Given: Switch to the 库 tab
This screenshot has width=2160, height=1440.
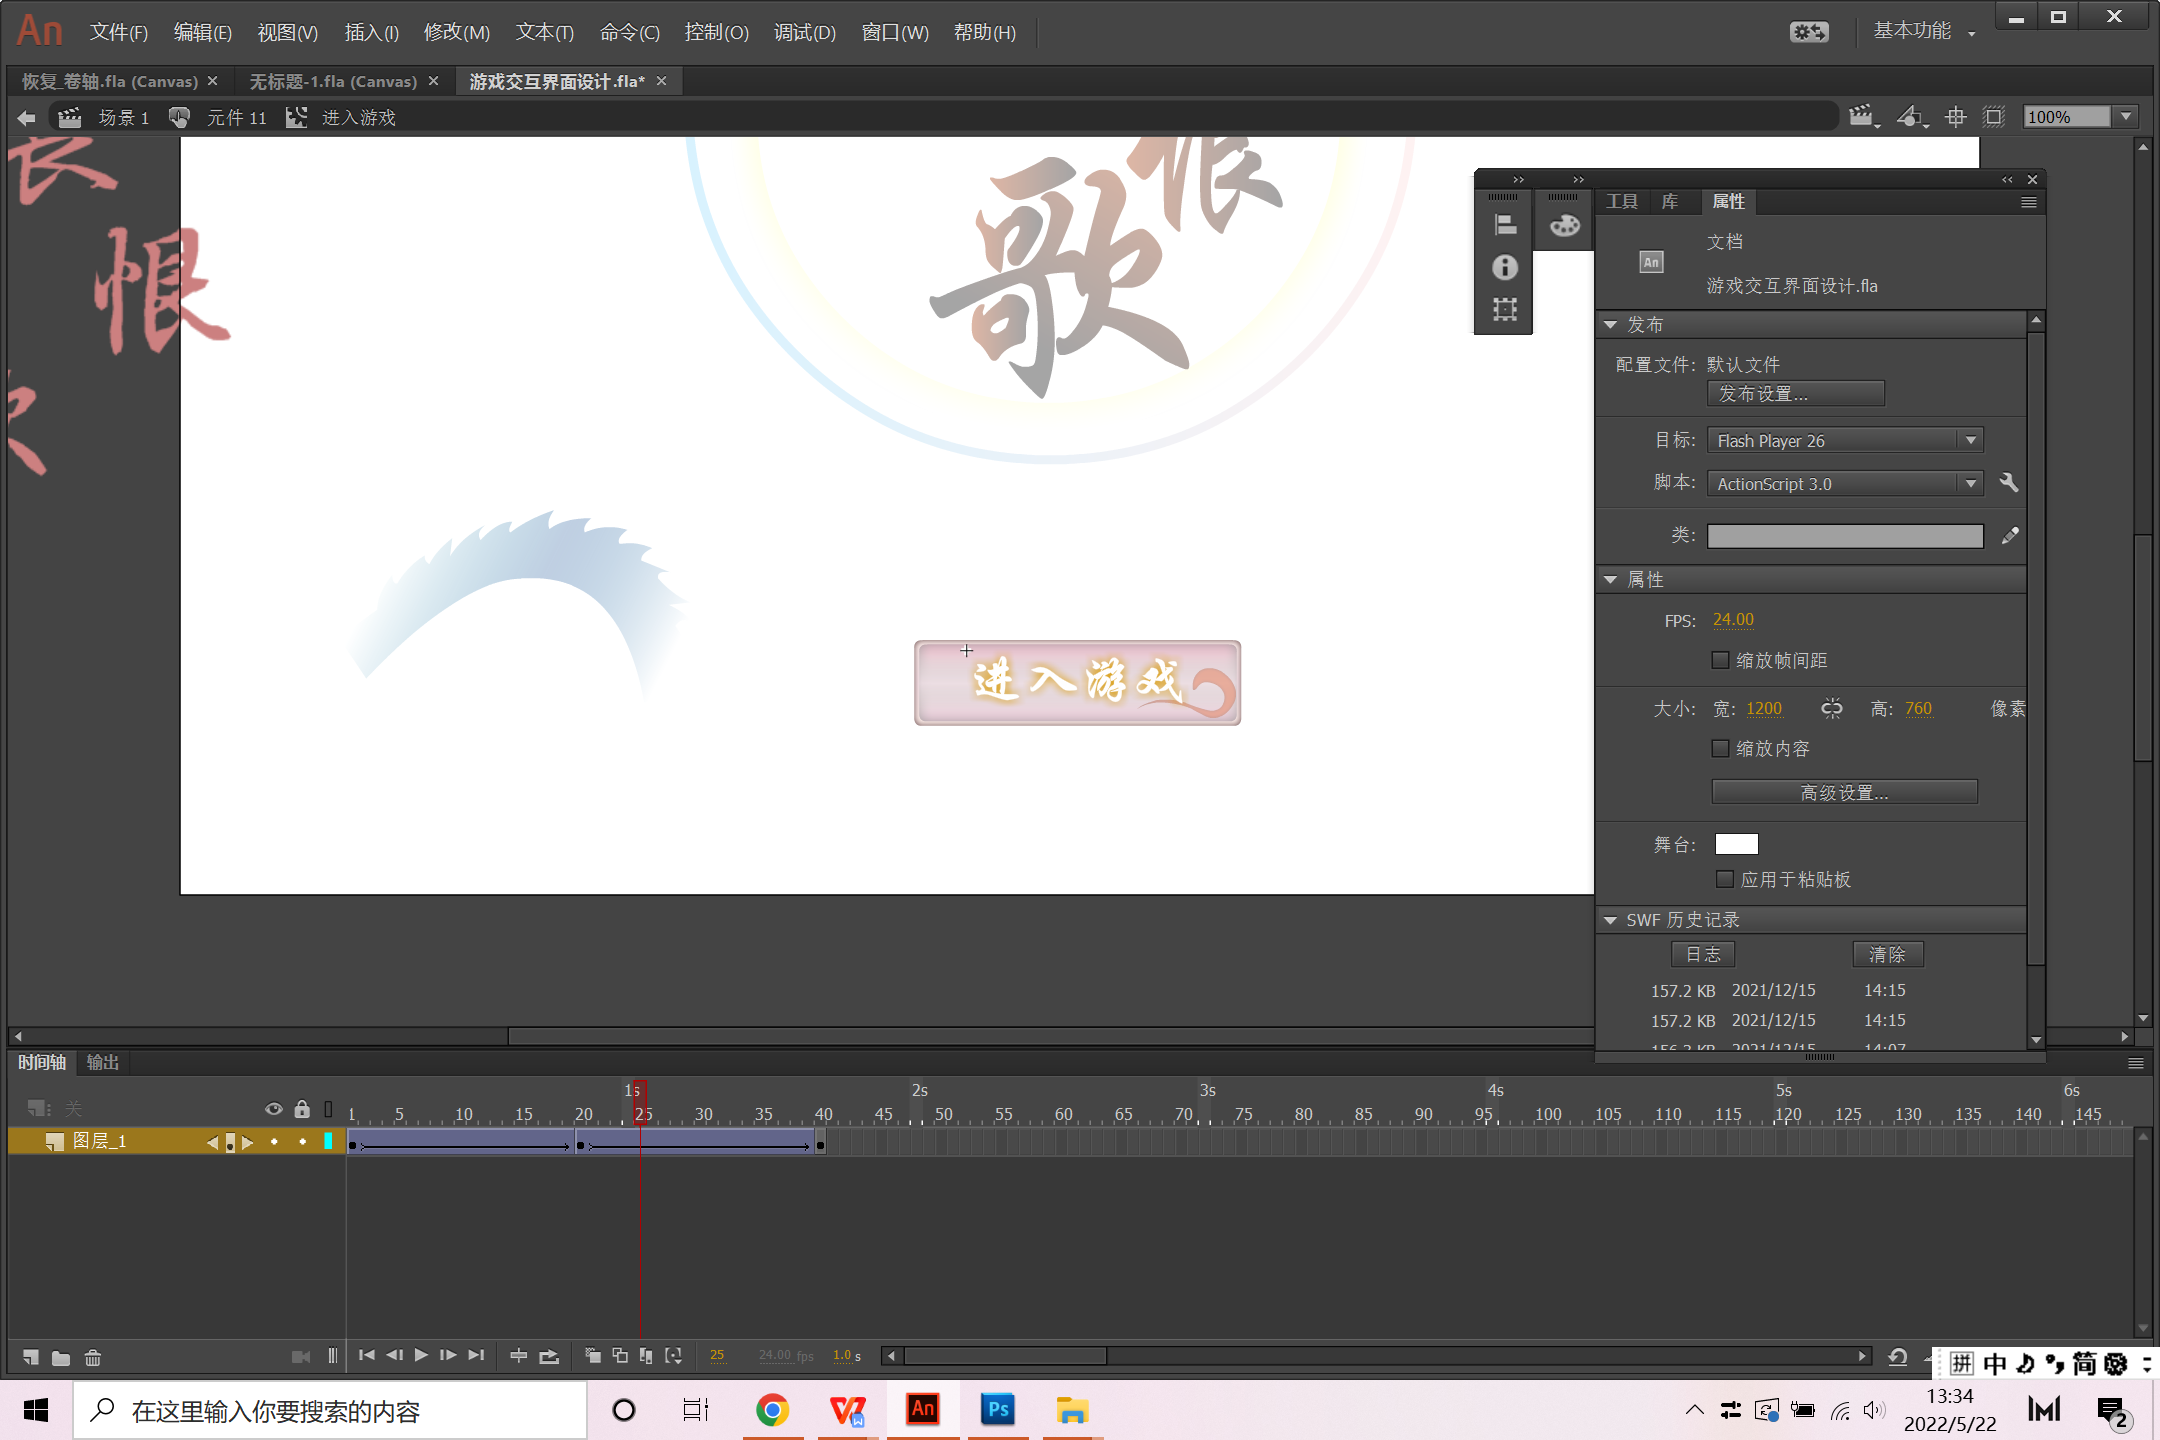Looking at the screenshot, I should (x=1670, y=201).
